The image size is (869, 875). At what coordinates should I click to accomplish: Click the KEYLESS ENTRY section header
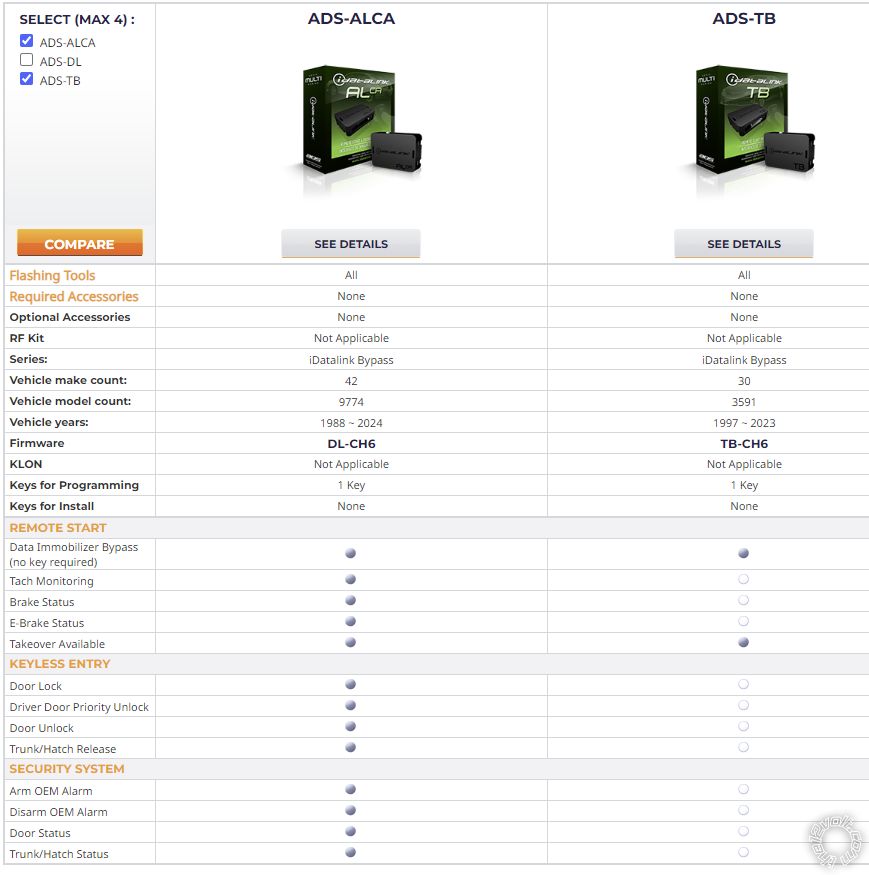[x=60, y=664]
